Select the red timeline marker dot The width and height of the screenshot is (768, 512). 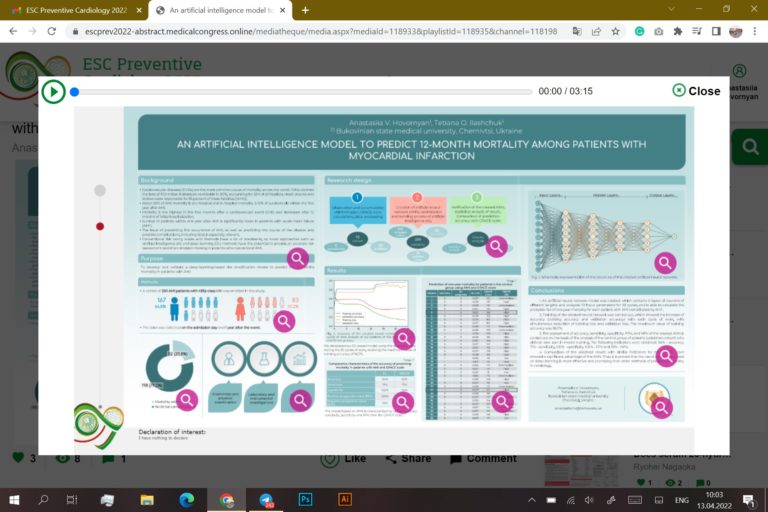pyautogui.click(x=100, y=226)
